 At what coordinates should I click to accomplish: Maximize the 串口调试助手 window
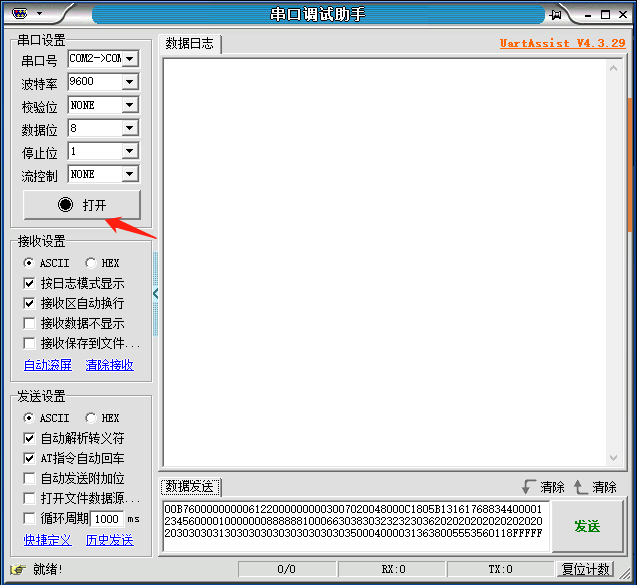(x=605, y=15)
